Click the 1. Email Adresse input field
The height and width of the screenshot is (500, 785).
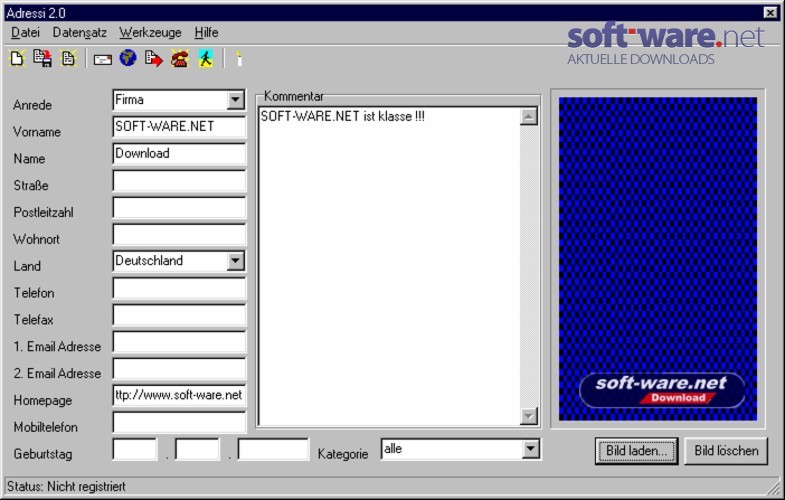pyautogui.click(x=179, y=342)
